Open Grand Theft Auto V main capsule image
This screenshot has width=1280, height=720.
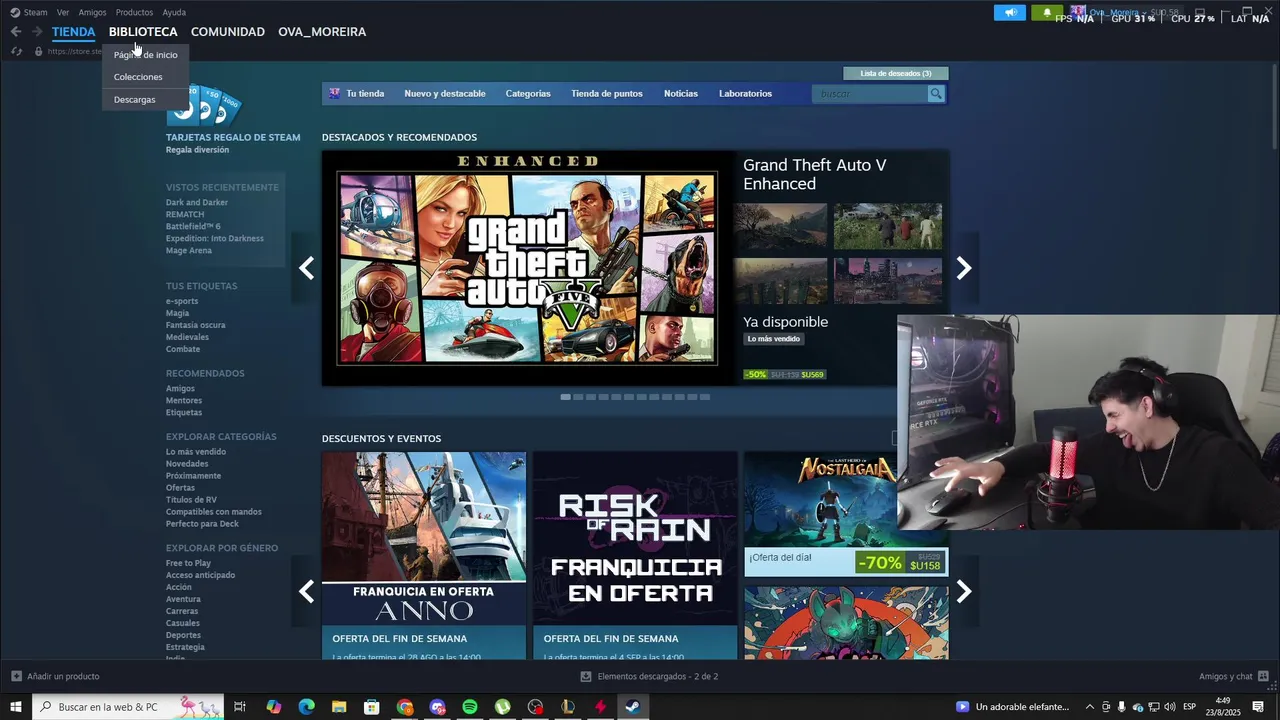(x=527, y=268)
